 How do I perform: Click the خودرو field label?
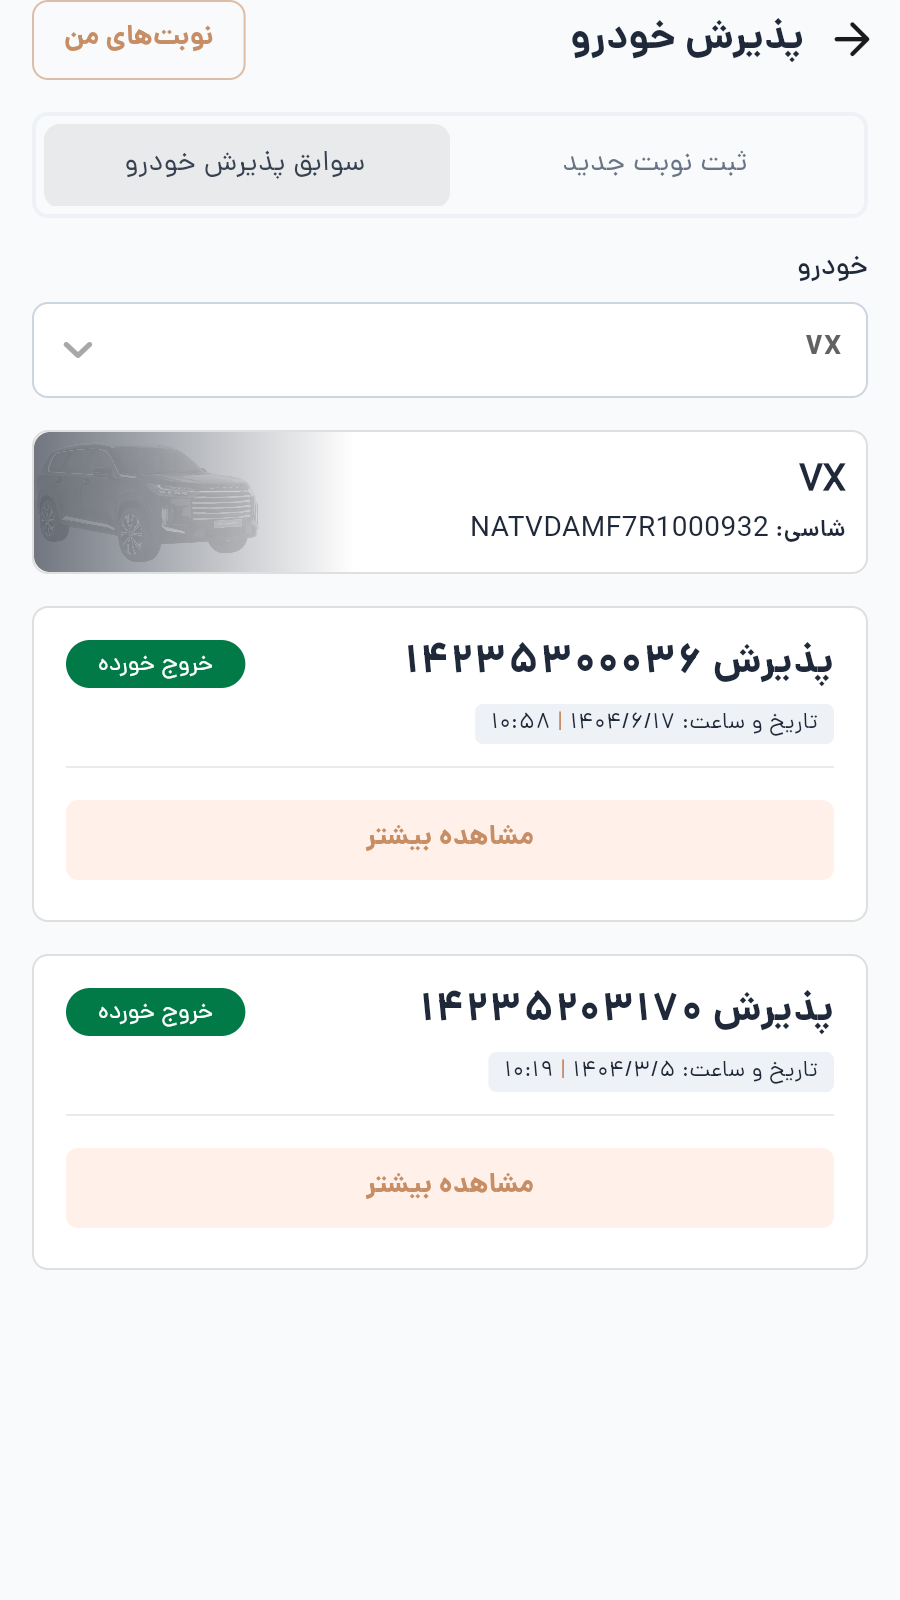[x=832, y=267]
